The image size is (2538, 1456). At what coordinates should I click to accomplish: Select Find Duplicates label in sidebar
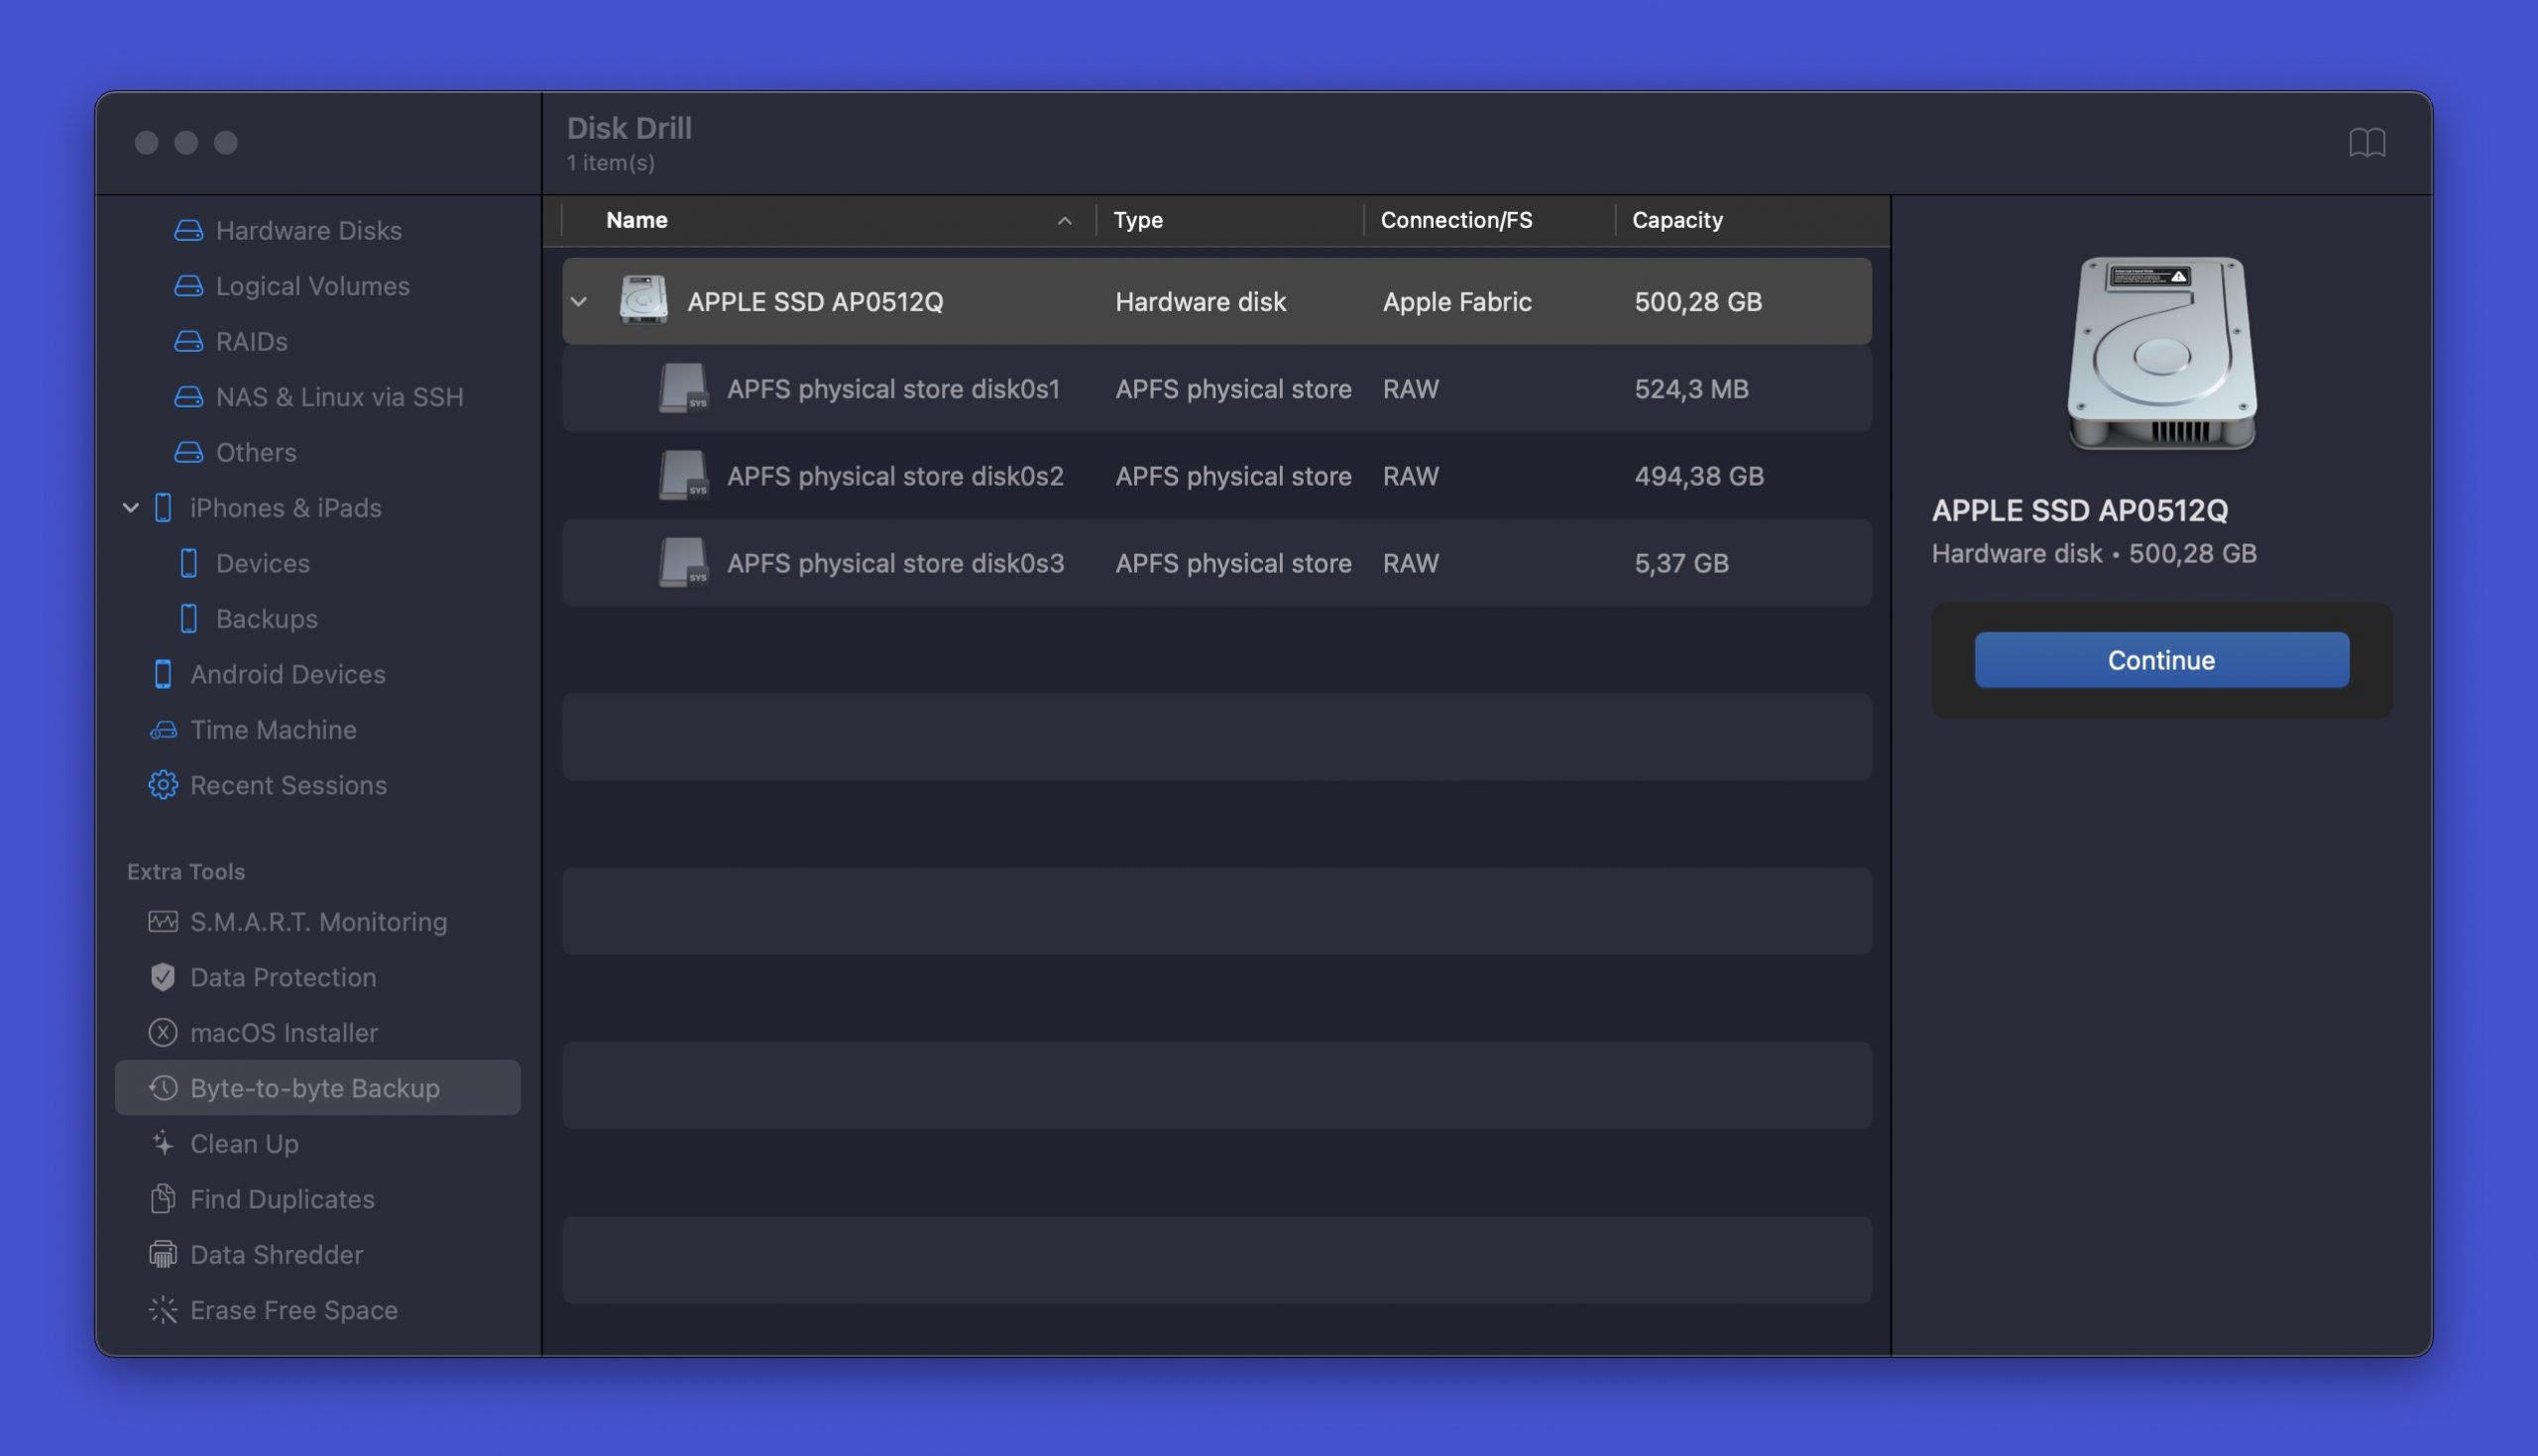[282, 1199]
